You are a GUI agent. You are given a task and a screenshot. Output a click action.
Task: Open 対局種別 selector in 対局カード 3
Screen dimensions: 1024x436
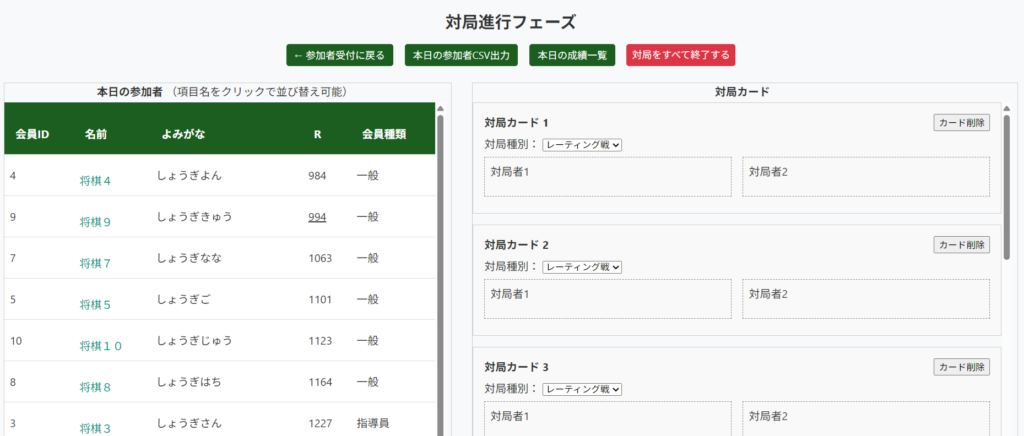pyautogui.click(x=582, y=389)
